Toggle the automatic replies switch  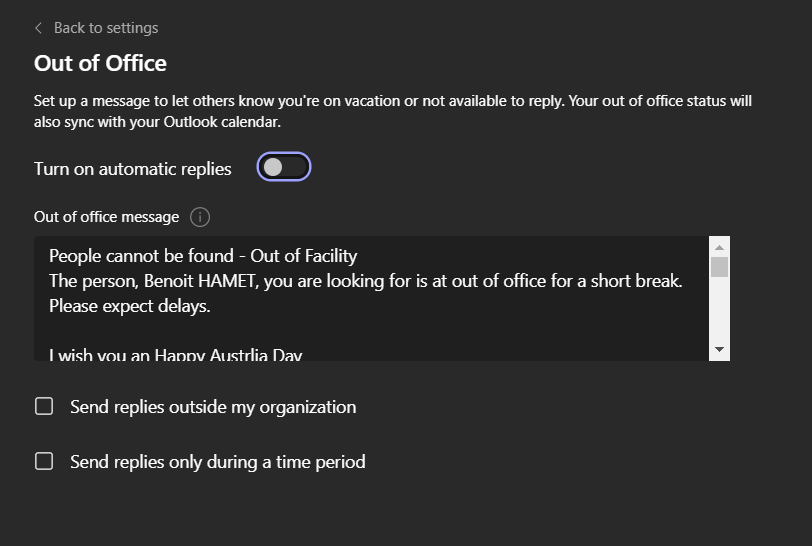284,167
